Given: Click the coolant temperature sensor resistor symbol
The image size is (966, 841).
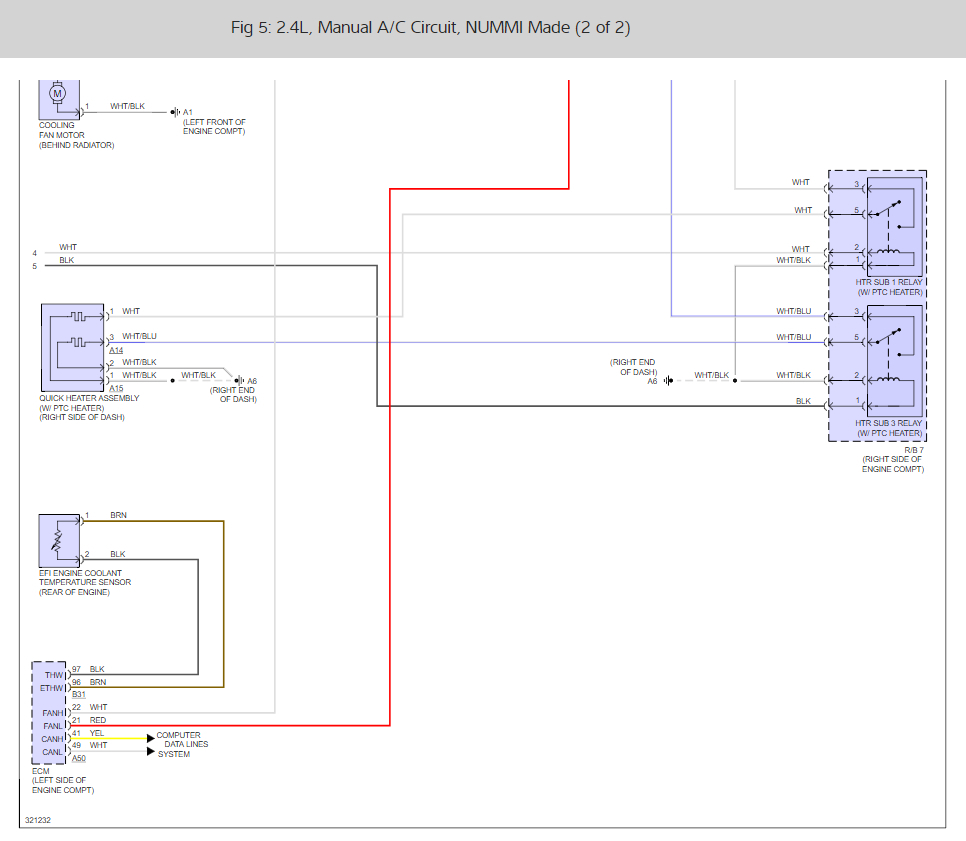Looking at the screenshot, I should 58,540.
